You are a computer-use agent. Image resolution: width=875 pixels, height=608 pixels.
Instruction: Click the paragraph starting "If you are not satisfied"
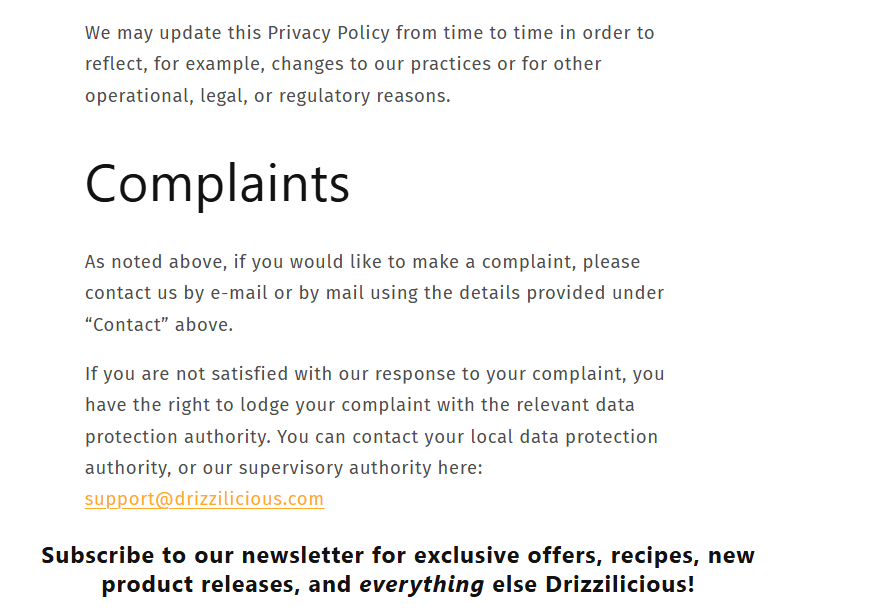(x=374, y=421)
